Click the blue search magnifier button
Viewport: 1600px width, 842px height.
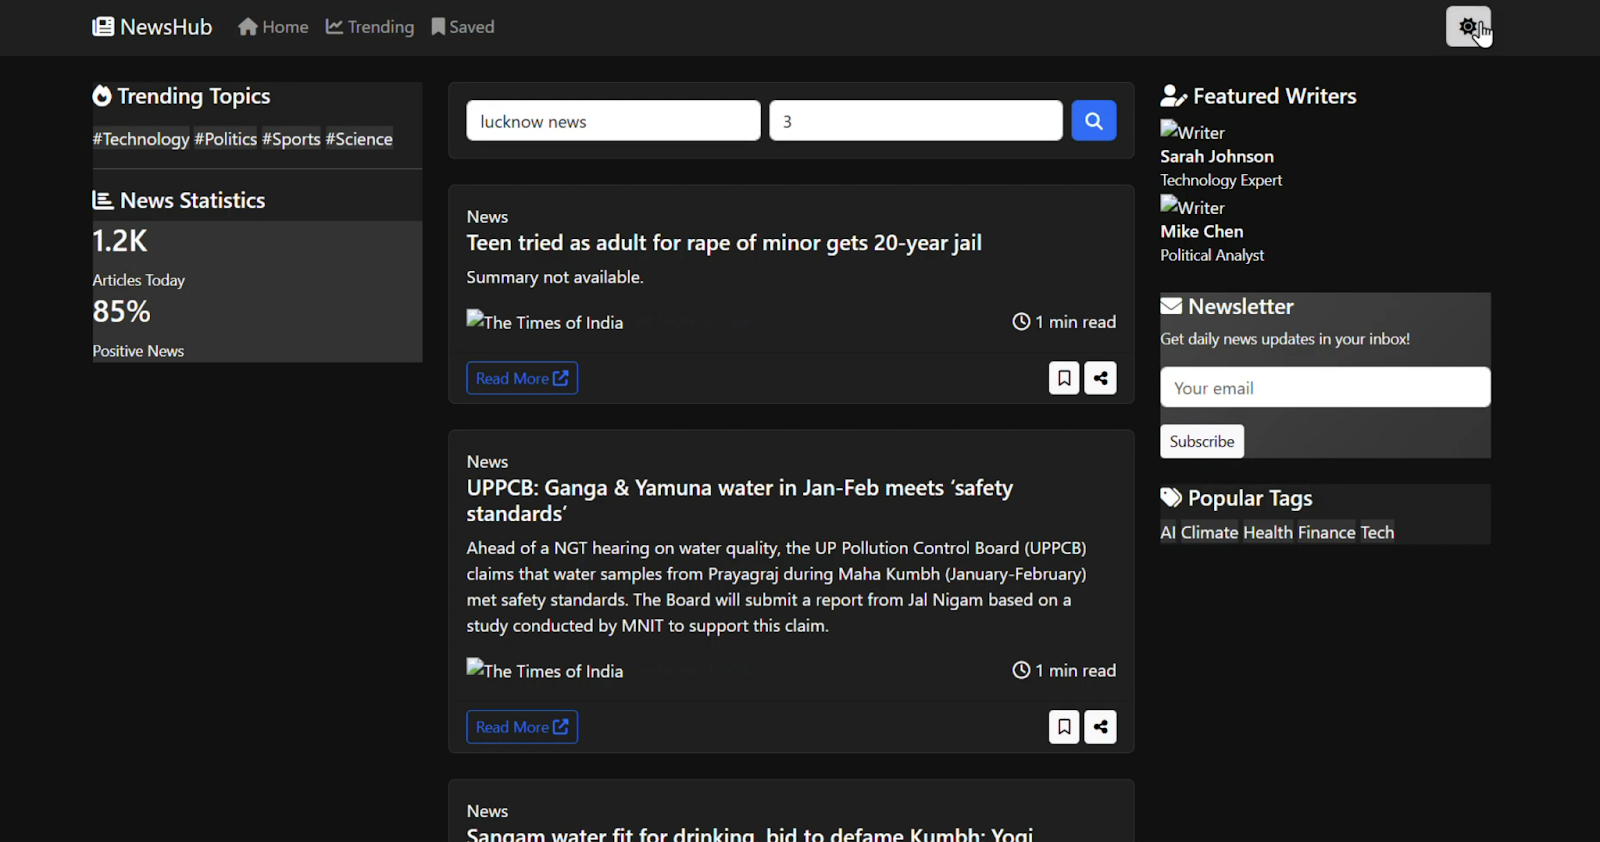[1093, 121]
